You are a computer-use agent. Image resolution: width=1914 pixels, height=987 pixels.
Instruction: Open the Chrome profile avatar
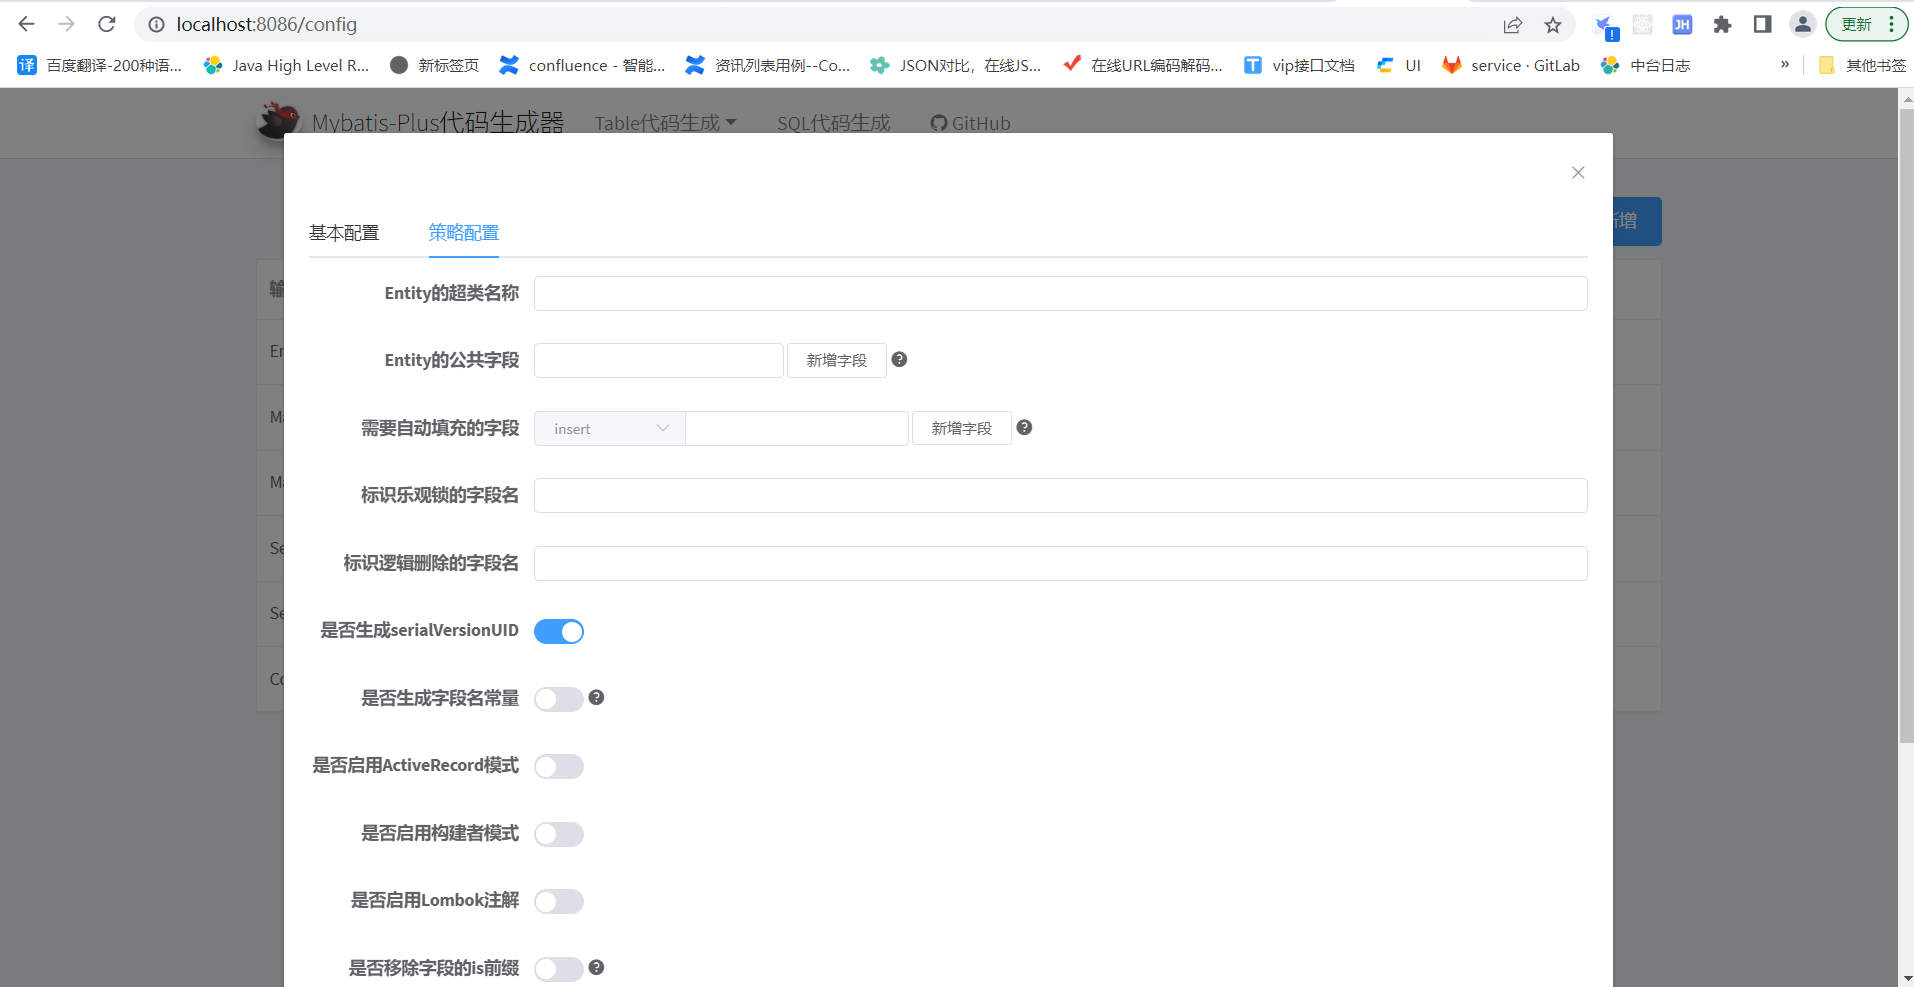[x=1802, y=25]
